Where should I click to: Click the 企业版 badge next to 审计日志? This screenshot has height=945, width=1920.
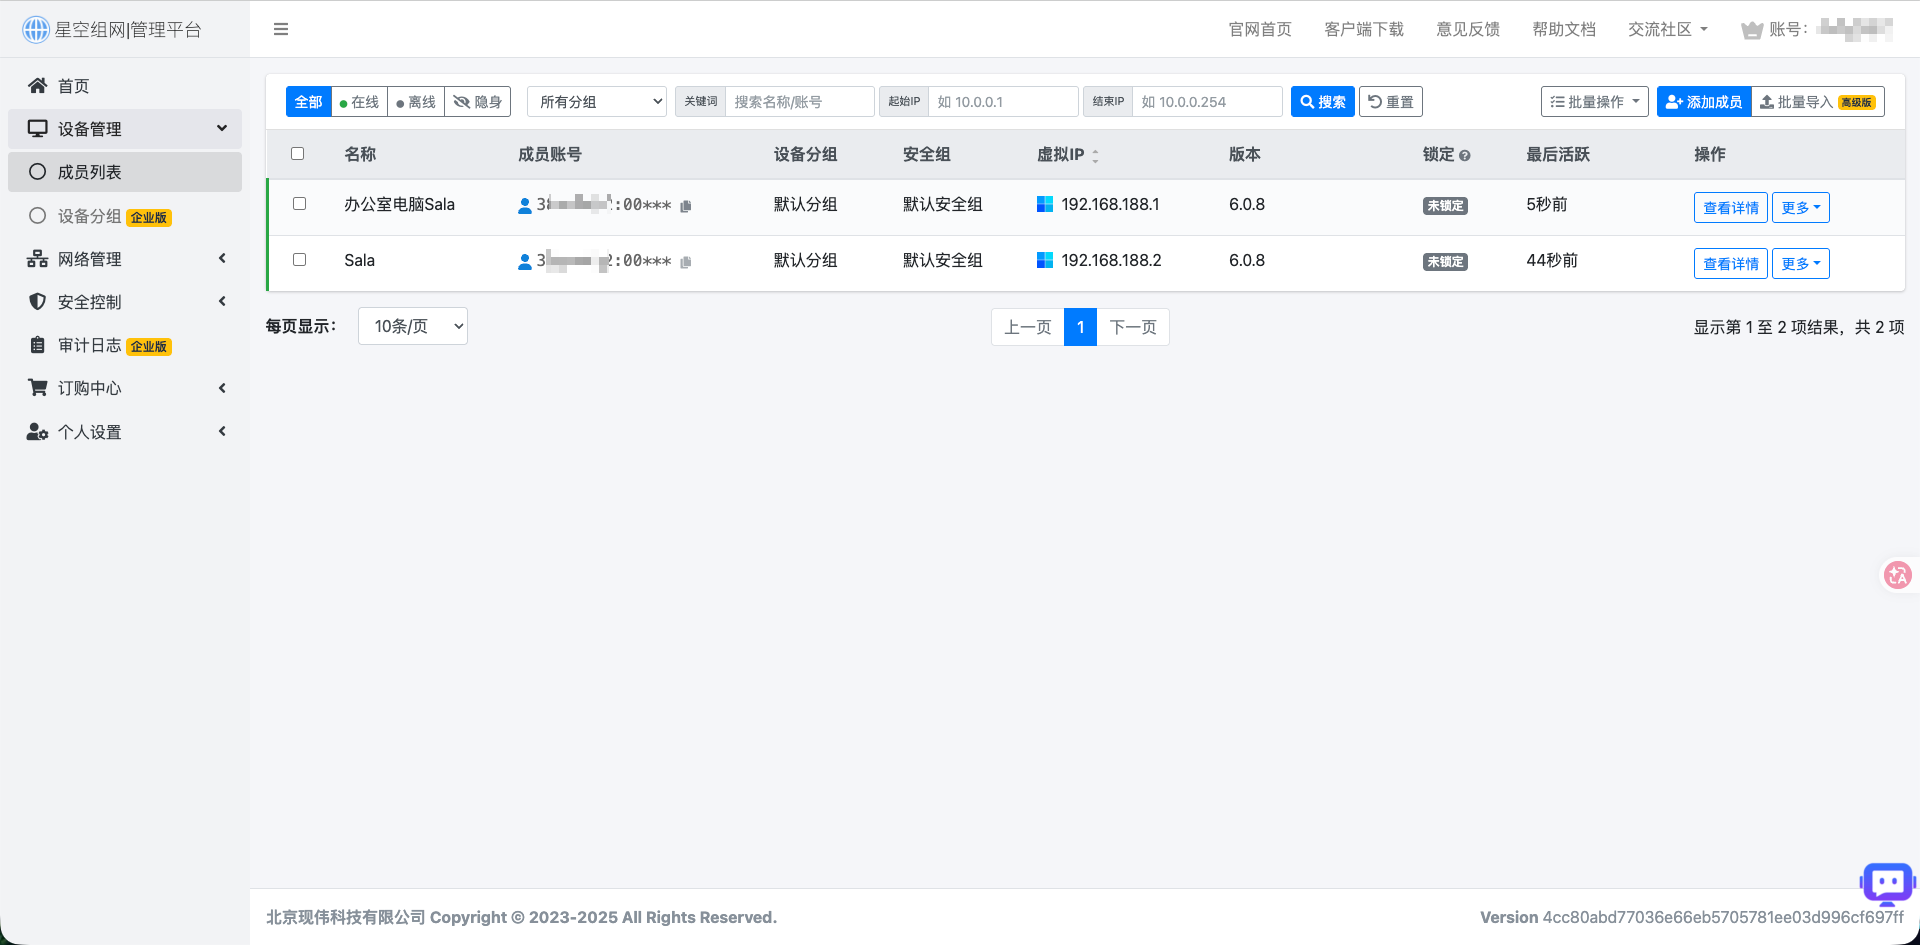point(149,347)
